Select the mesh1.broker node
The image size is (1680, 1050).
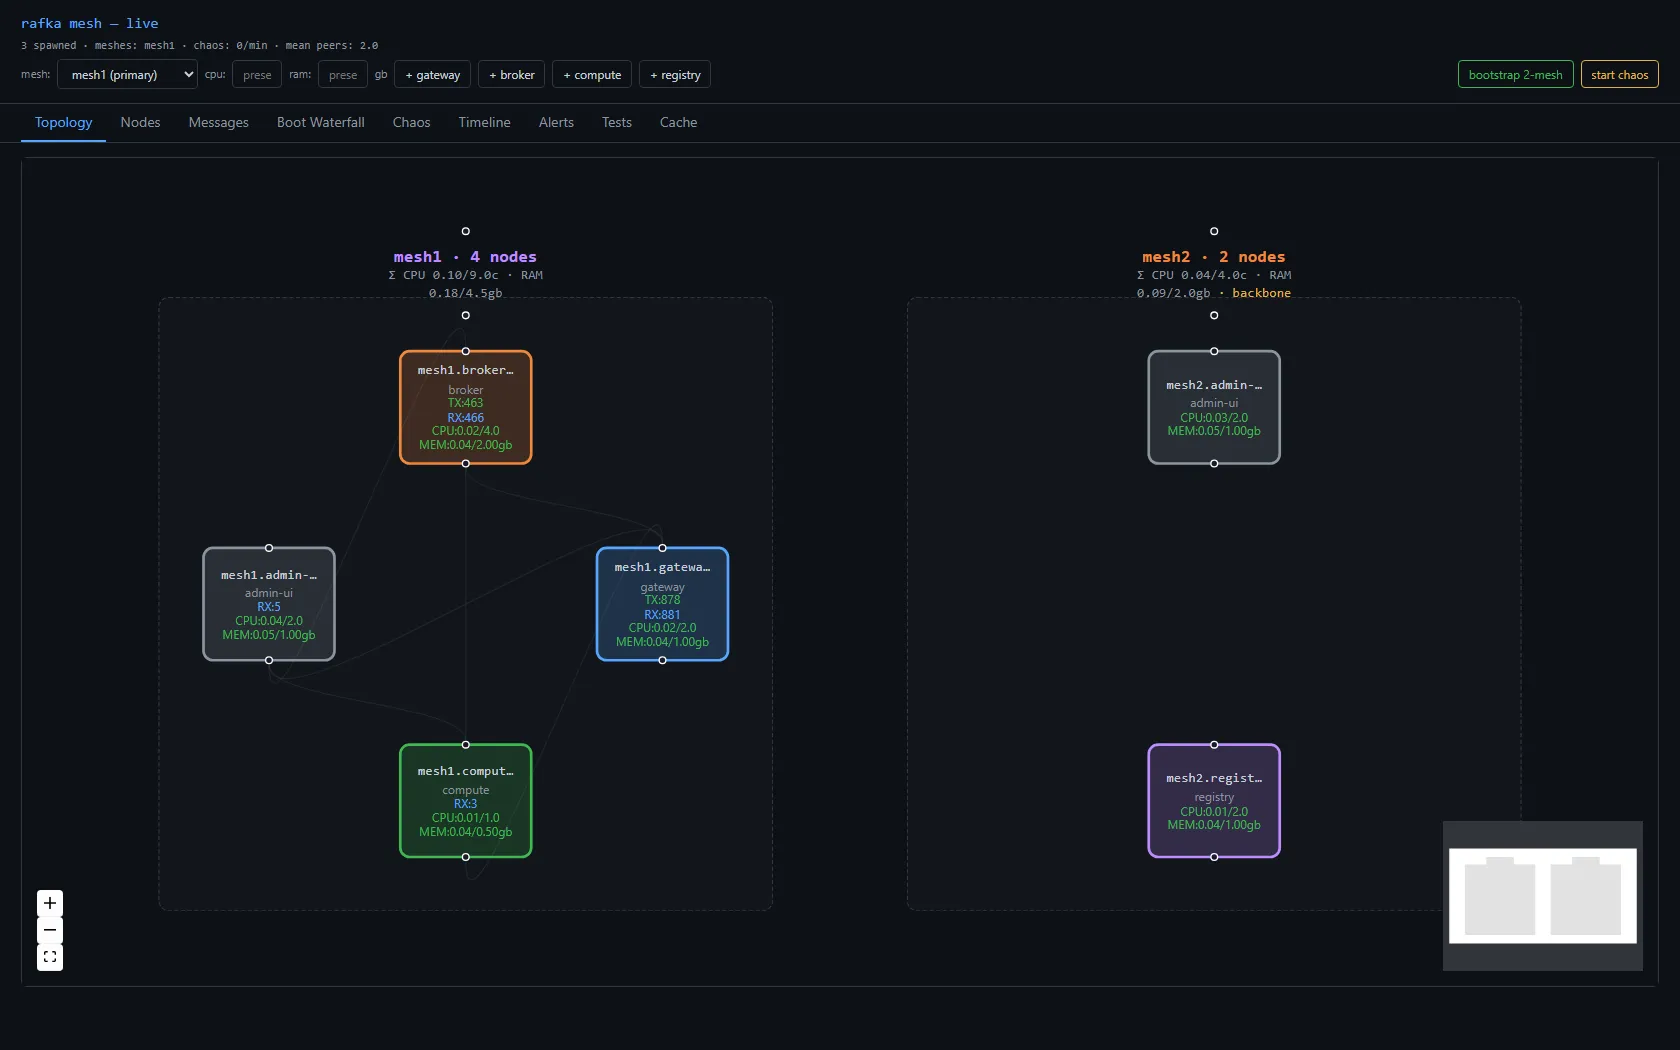click(465, 407)
